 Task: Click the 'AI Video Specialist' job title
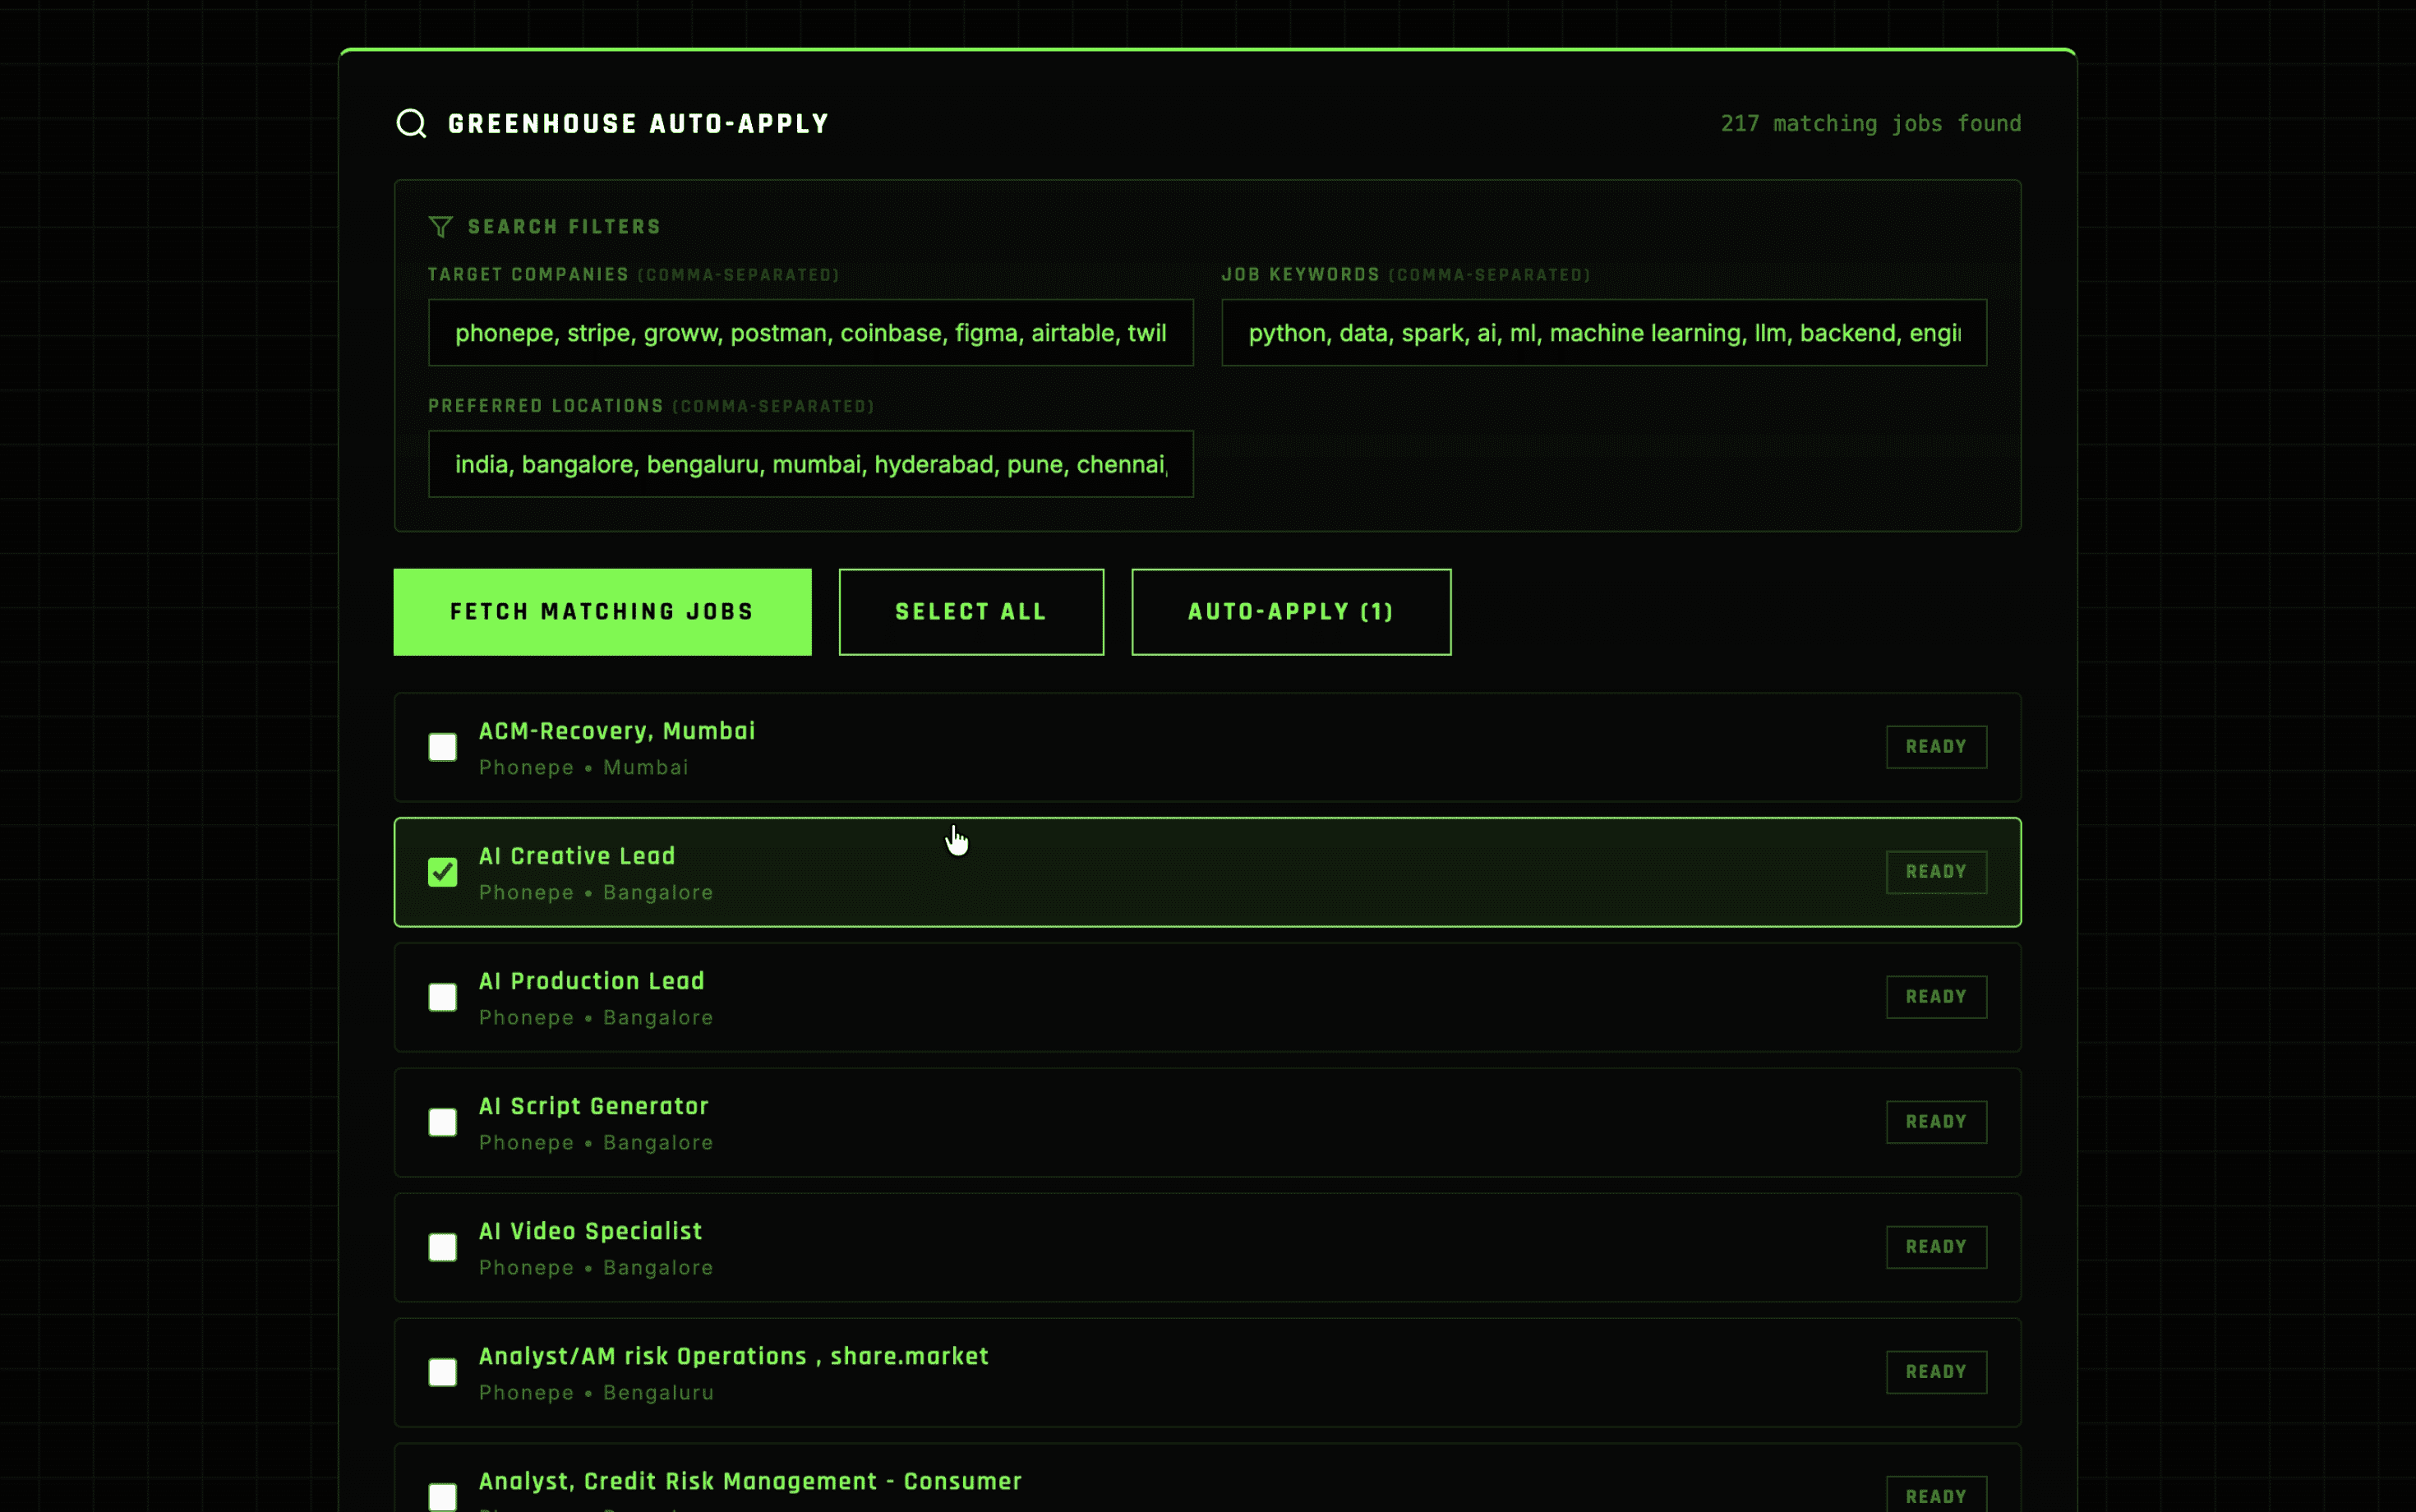(590, 1231)
